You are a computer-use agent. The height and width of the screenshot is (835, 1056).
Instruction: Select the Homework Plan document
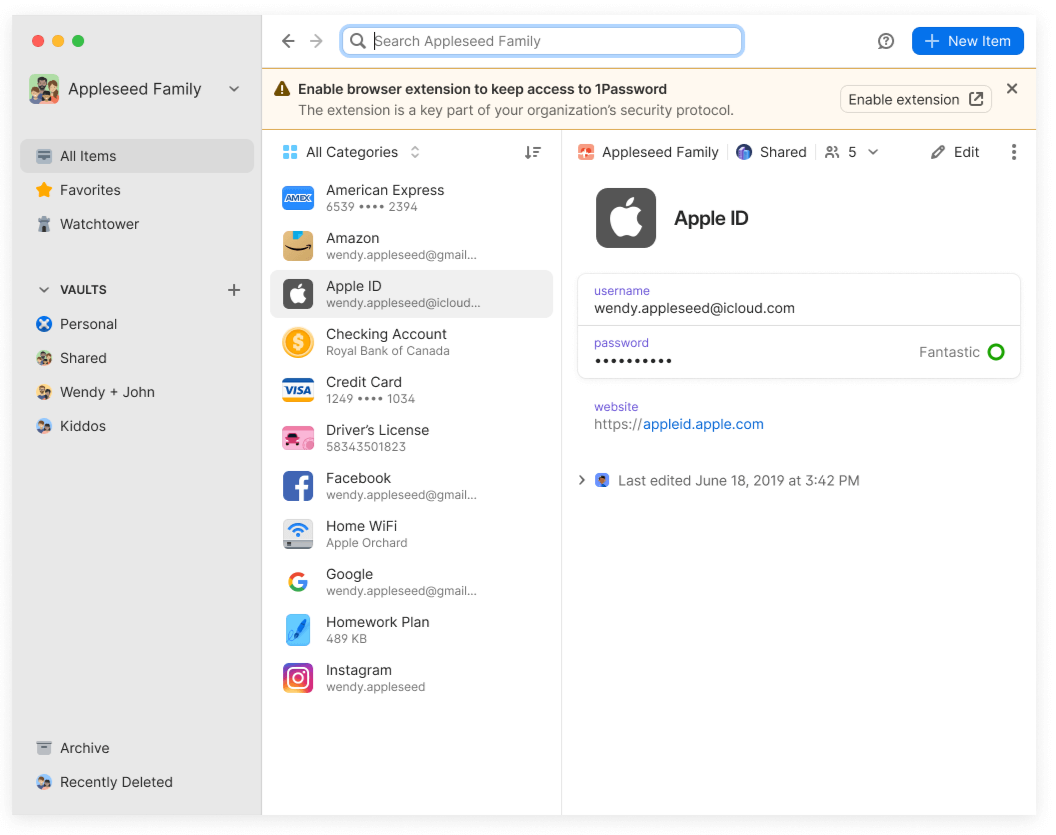(x=411, y=630)
